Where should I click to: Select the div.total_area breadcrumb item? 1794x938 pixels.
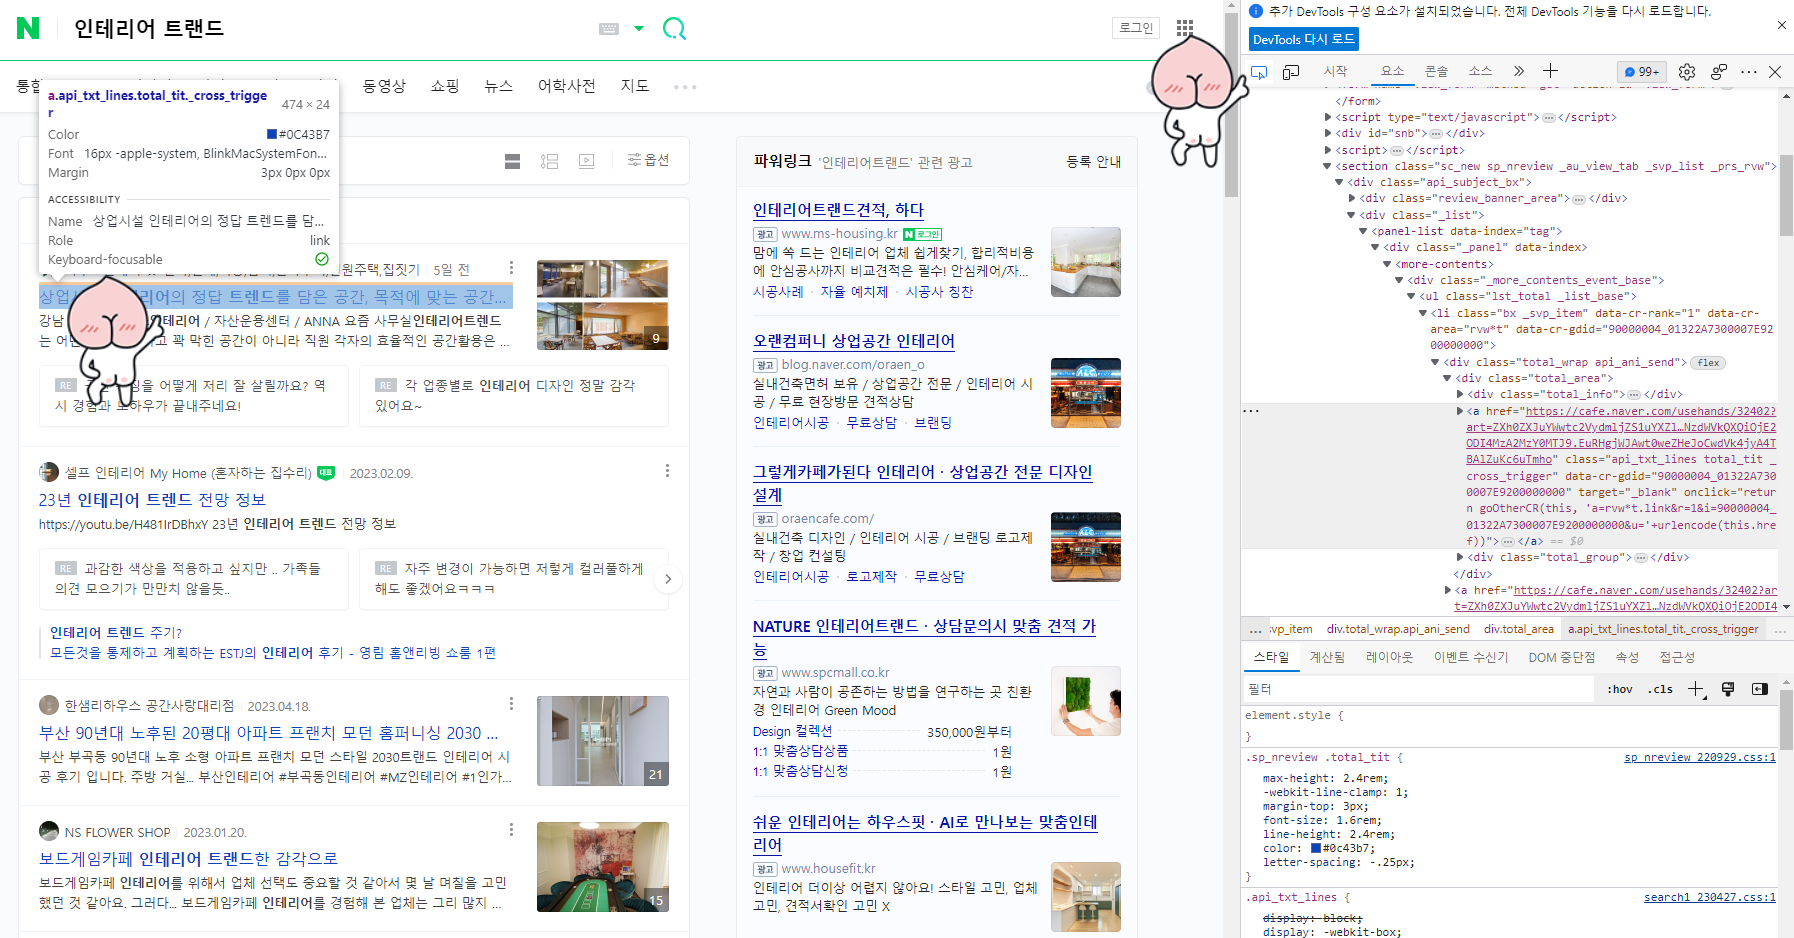tap(1518, 629)
